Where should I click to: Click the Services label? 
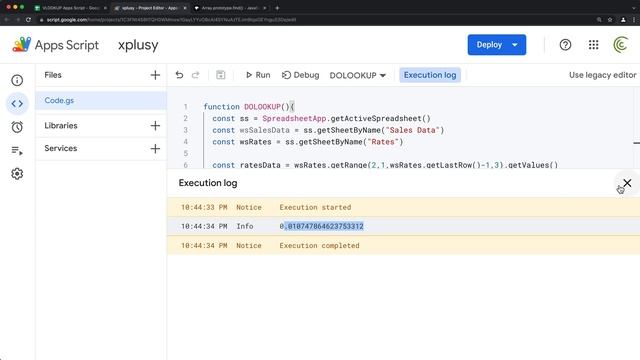click(60, 149)
